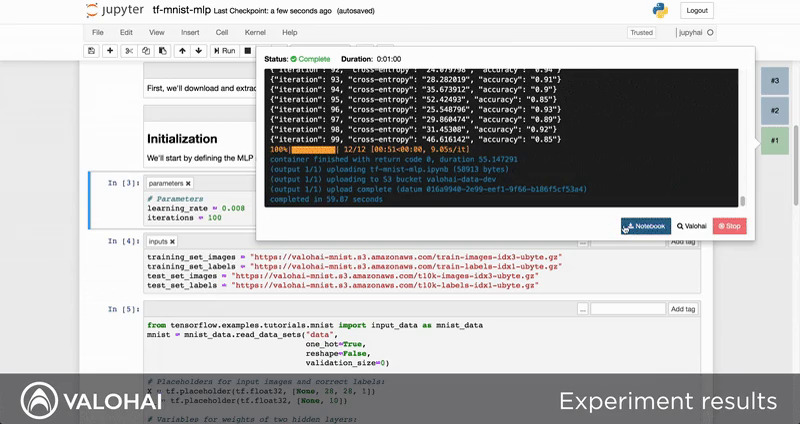Move selected cell down arrow
The image size is (800, 424).
198,51
